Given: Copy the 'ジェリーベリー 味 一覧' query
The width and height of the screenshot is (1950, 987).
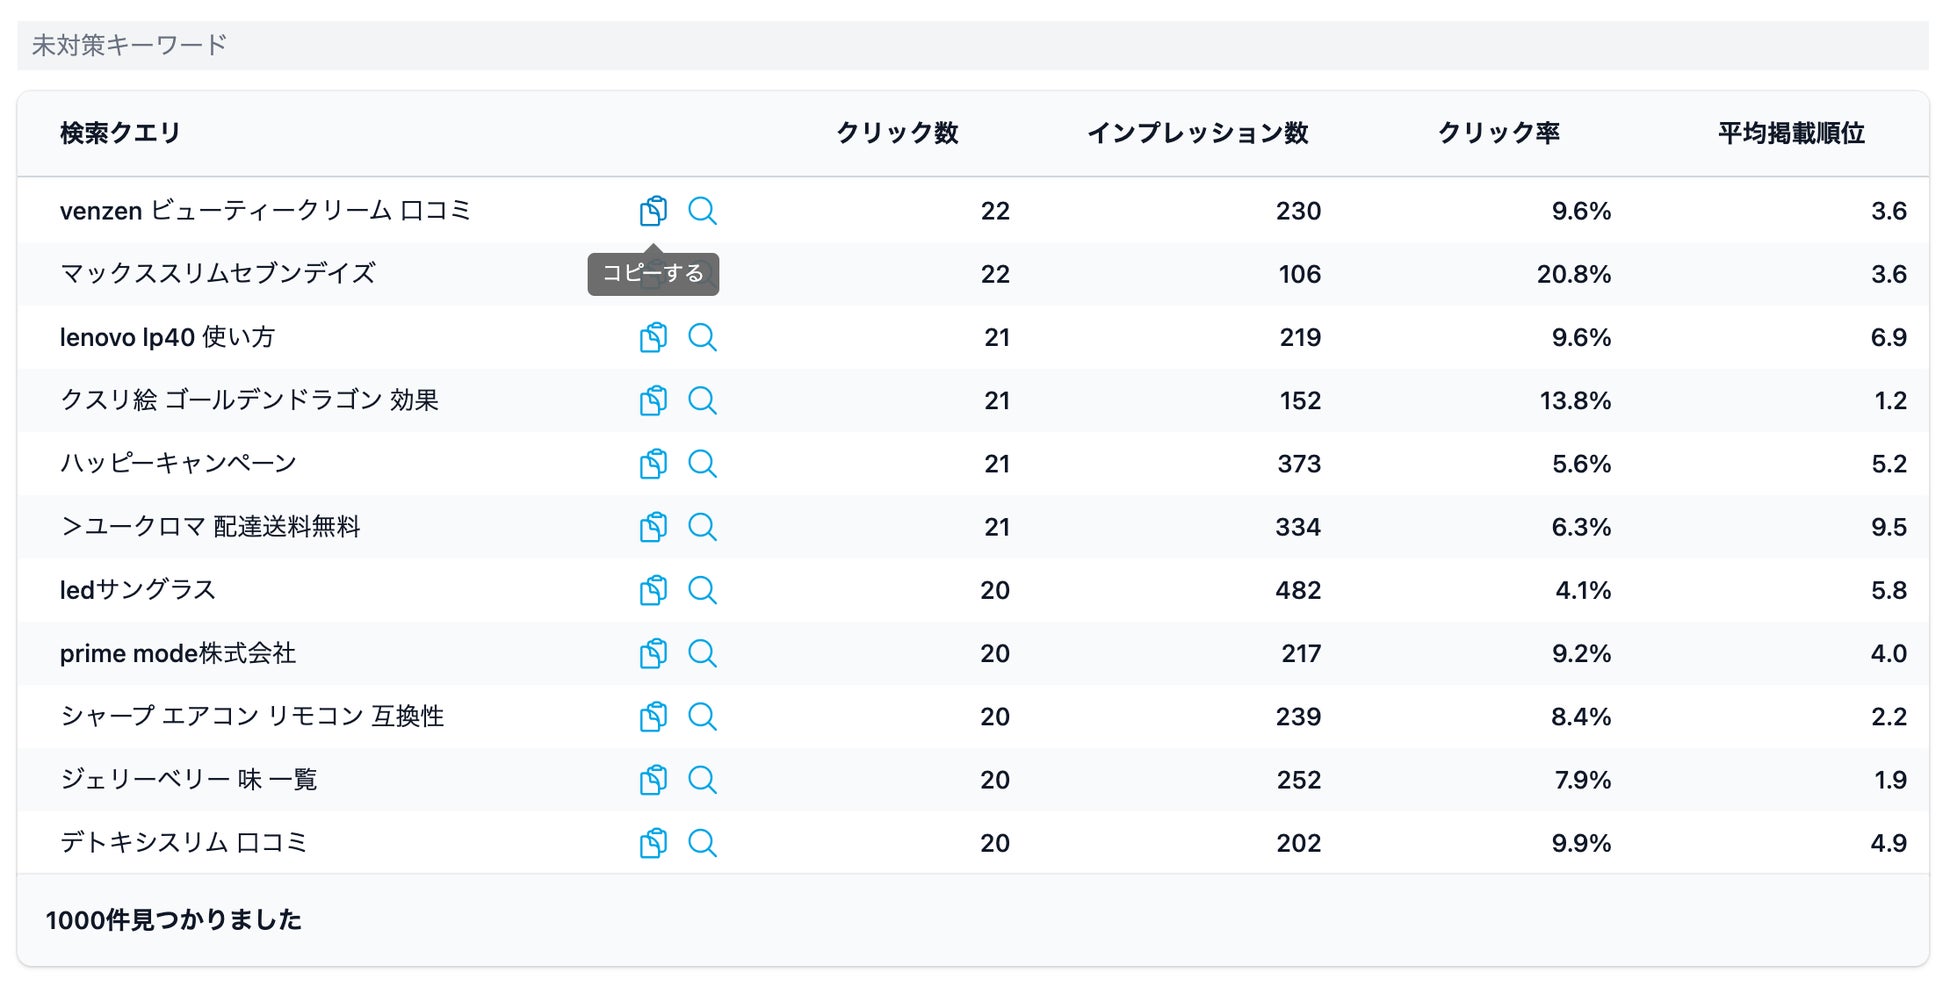Looking at the screenshot, I should [x=653, y=780].
